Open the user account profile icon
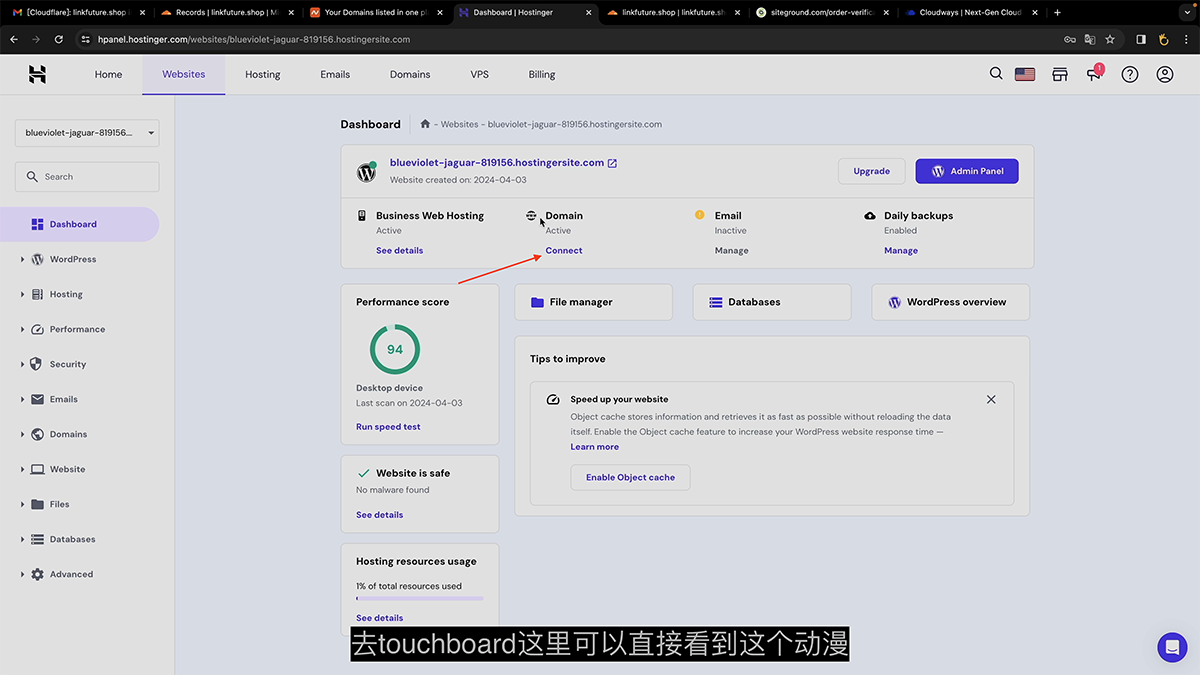Screen dimensions: 1200x675 1165,74
